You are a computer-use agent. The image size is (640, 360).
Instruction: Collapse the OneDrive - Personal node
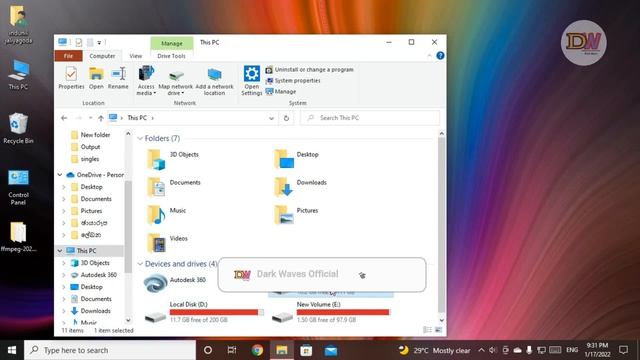(60, 175)
